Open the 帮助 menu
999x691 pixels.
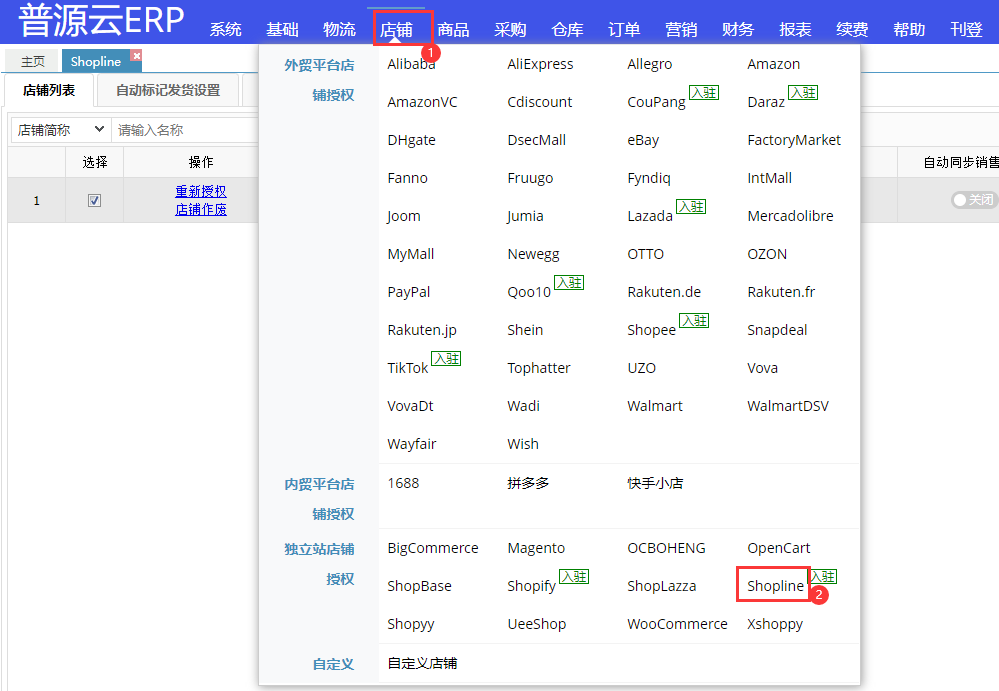tap(909, 29)
